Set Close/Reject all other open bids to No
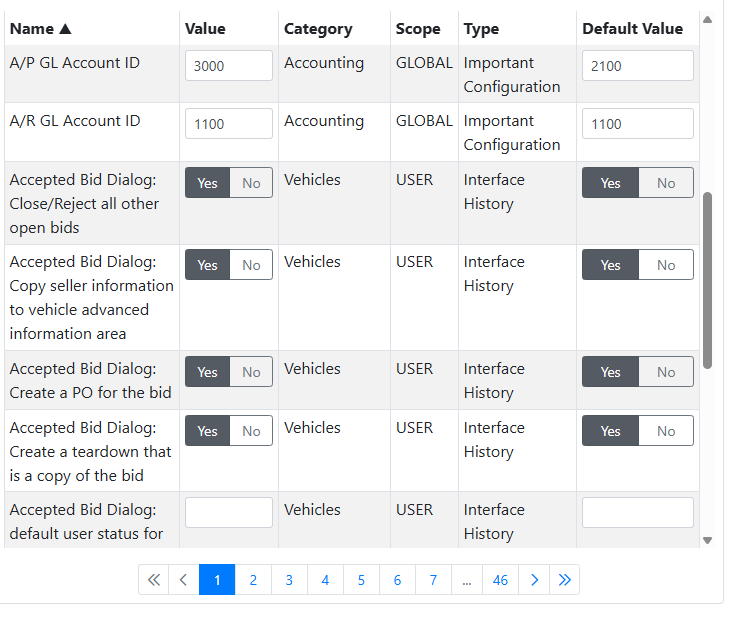729x624 pixels. [251, 183]
